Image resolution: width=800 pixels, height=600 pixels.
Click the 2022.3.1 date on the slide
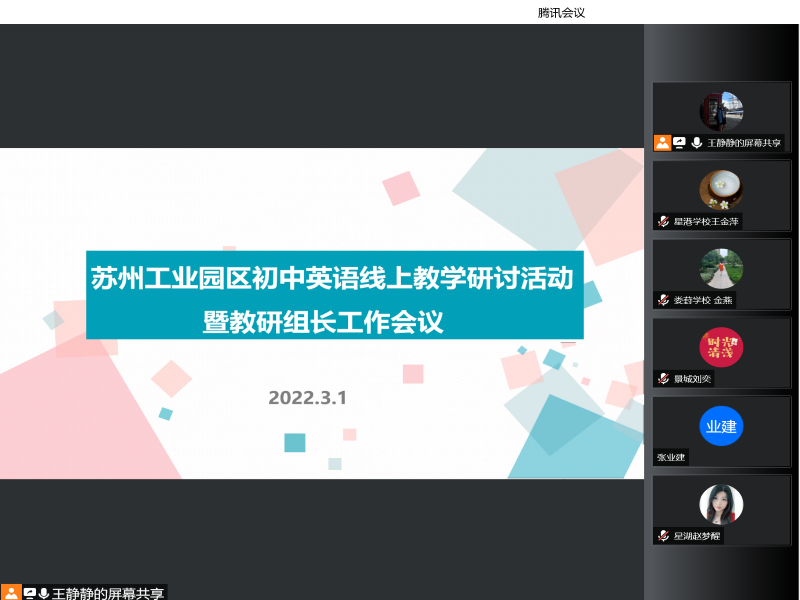pyautogui.click(x=307, y=398)
